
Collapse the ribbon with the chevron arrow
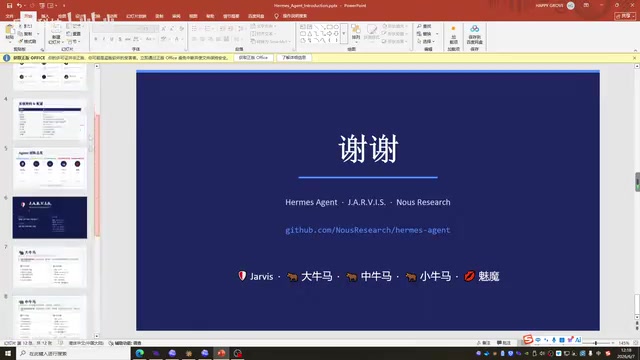point(635,50)
